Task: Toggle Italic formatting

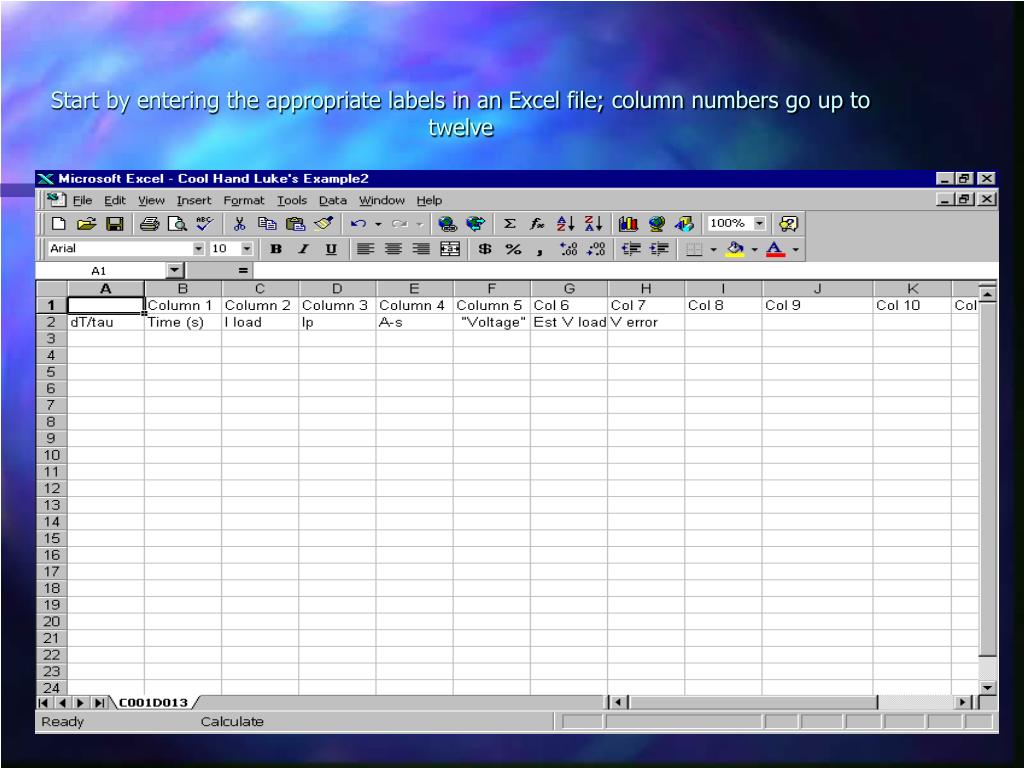Action: (303, 249)
